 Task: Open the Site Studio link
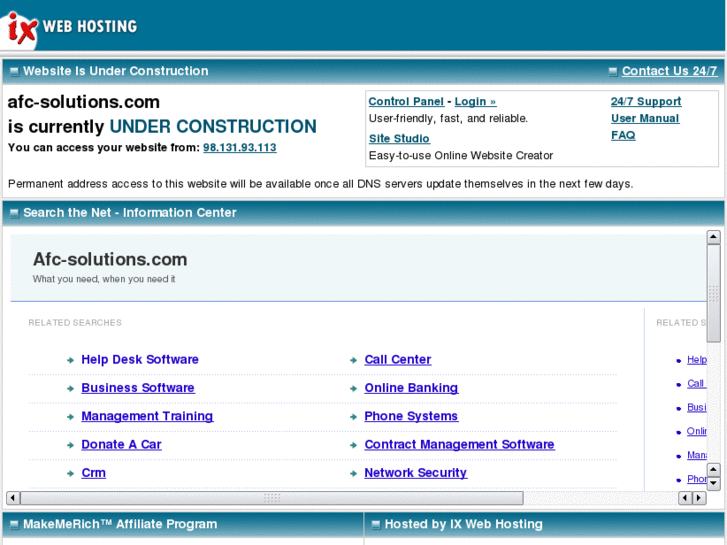(x=399, y=139)
